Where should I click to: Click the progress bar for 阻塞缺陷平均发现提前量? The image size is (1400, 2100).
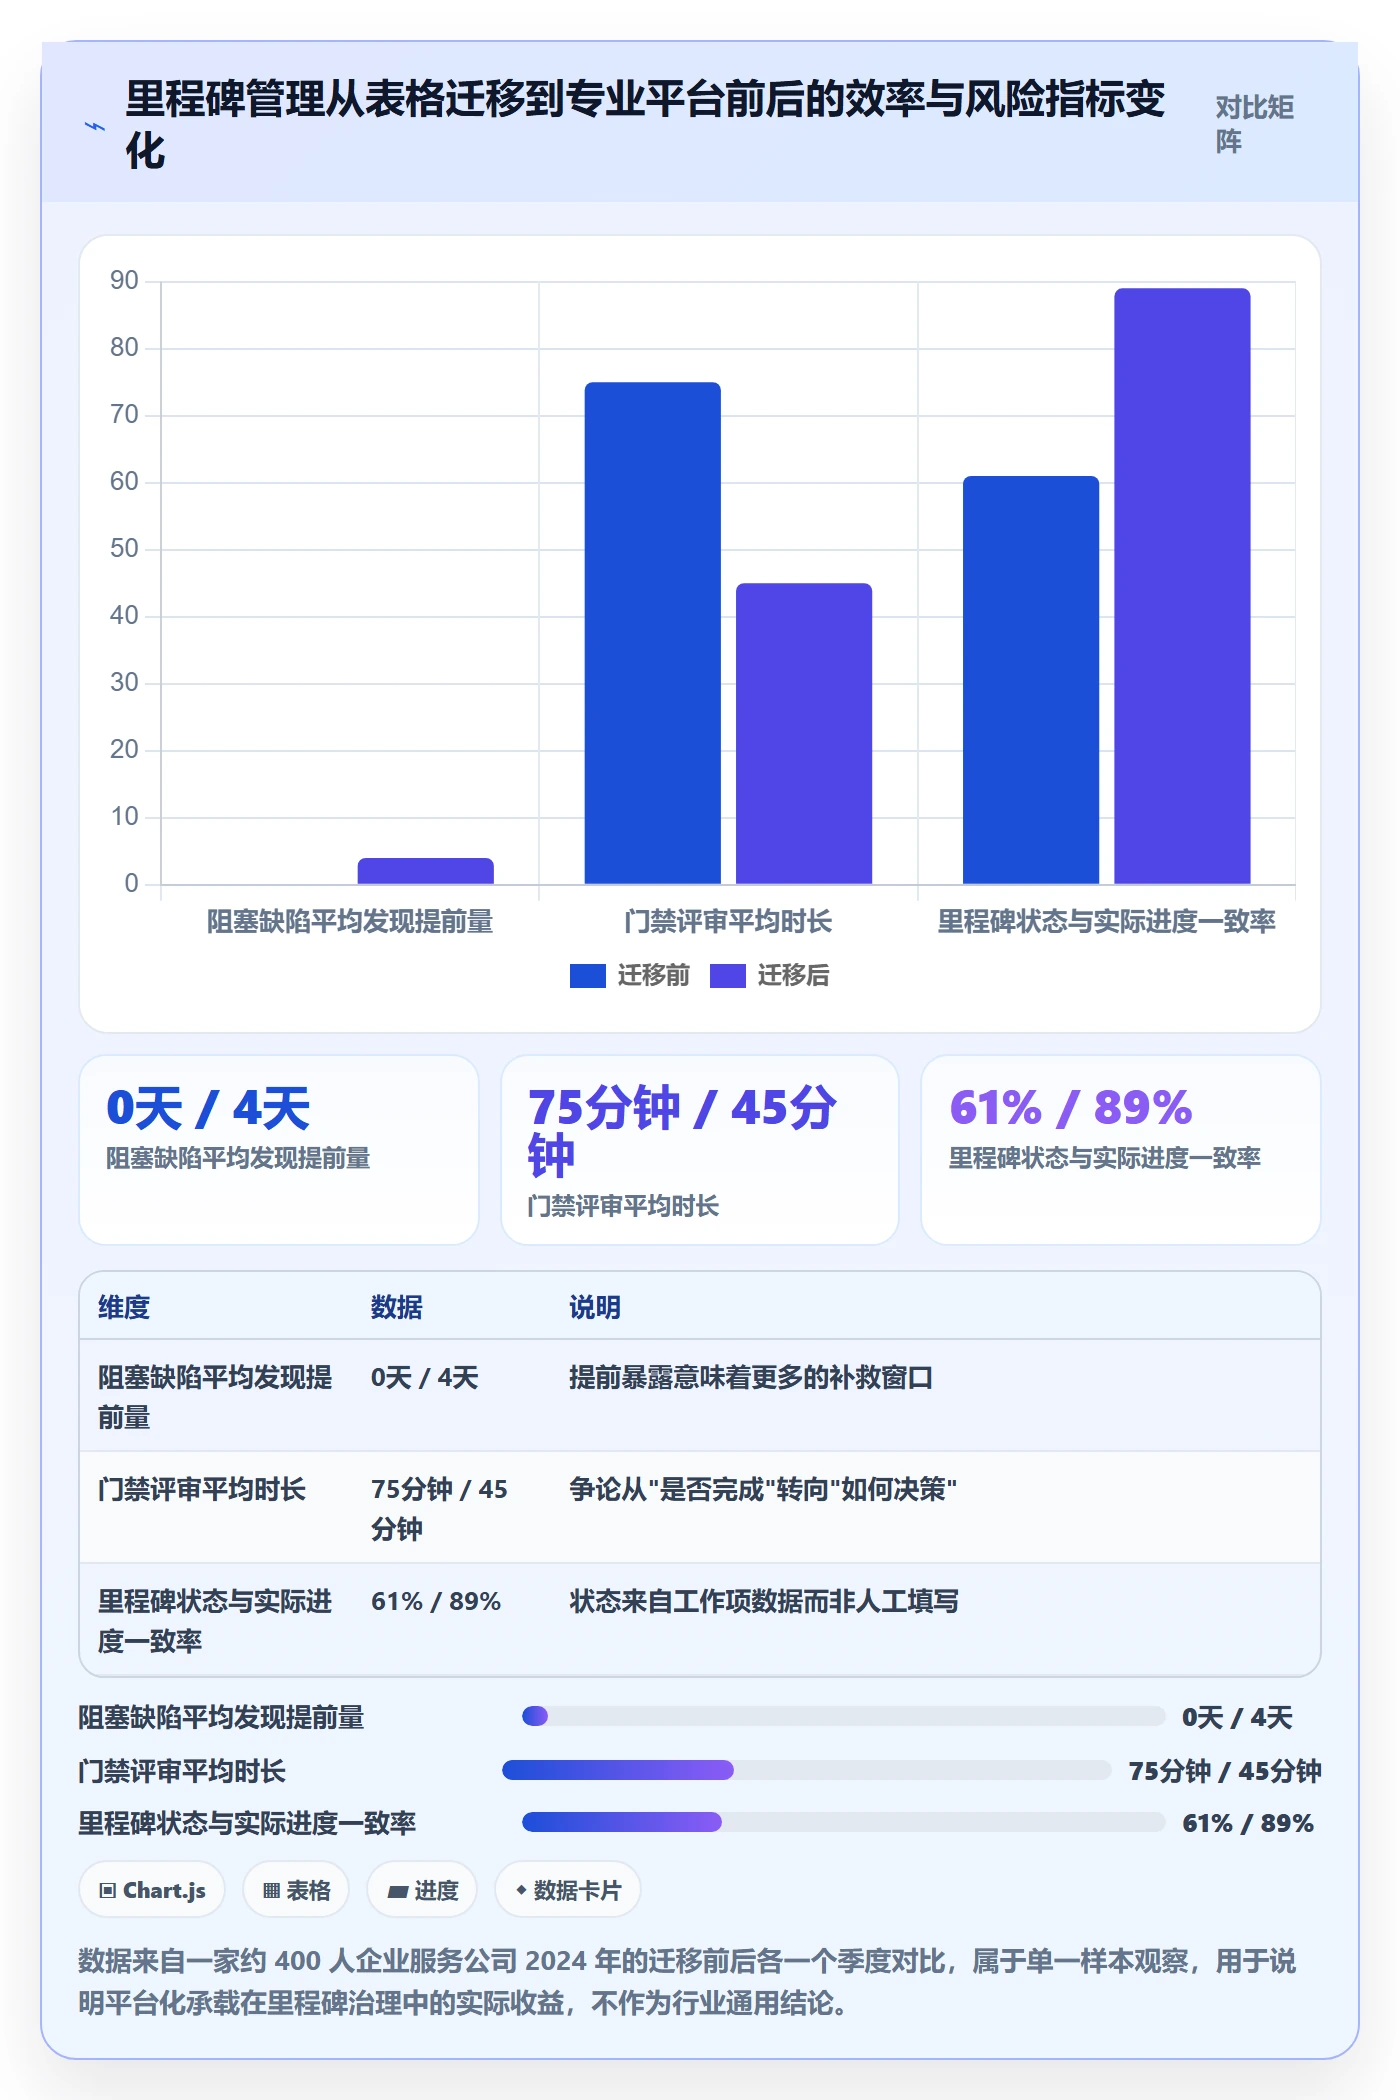tap(844, 1716)
